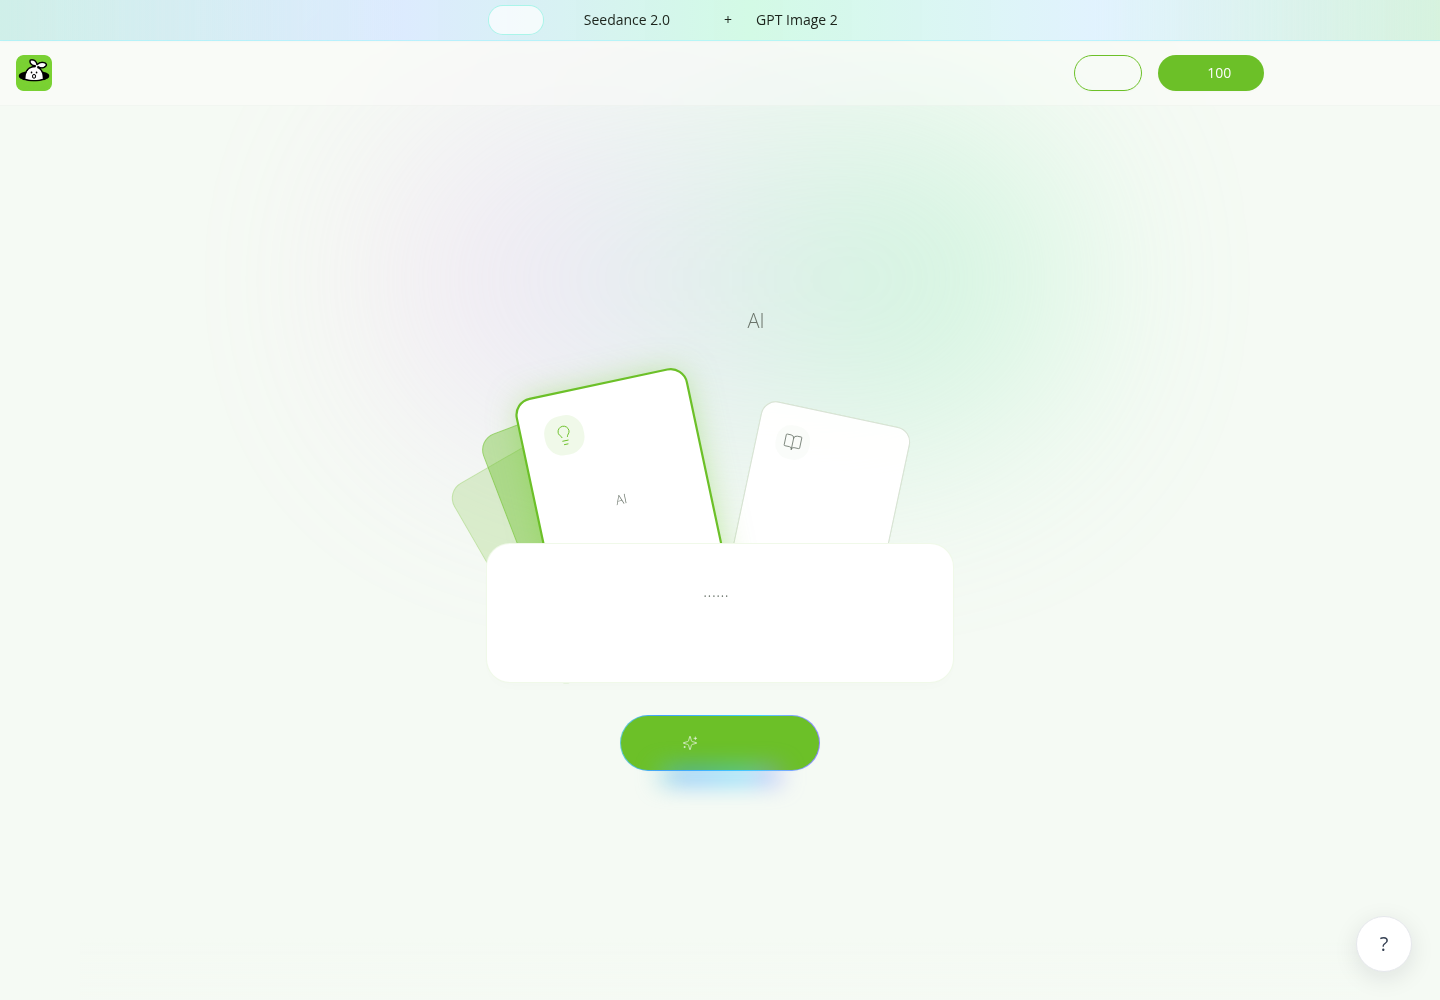Click the gradient announcement banner at the top
Screen dimensions: 1440x1000
tap(720, 20)
